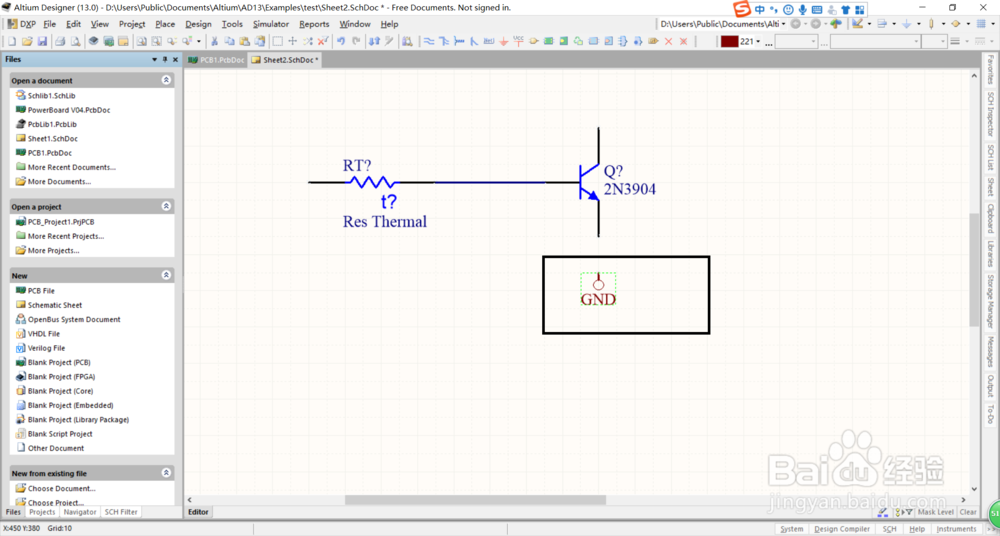
Task: Open Schlib1.SchLib document
Action: [52, 96]
